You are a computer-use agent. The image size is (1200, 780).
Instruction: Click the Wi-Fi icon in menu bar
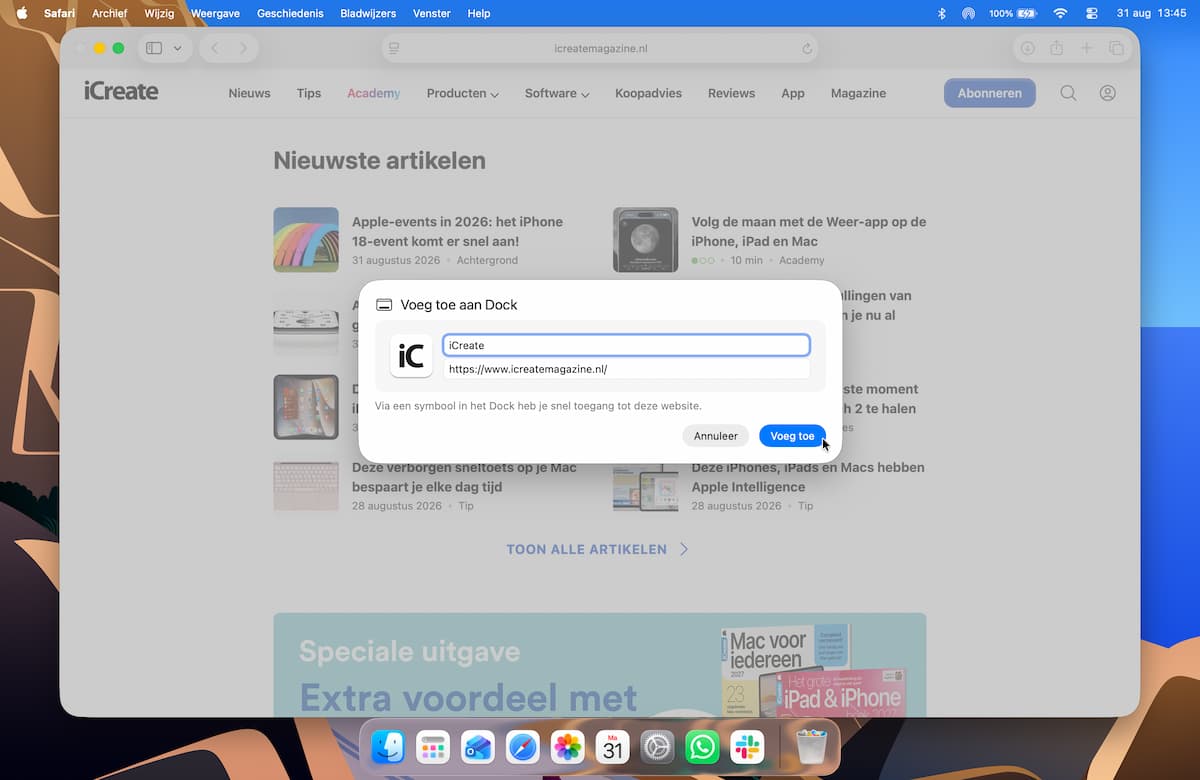pyautogui.click(x=1060, y=13)
